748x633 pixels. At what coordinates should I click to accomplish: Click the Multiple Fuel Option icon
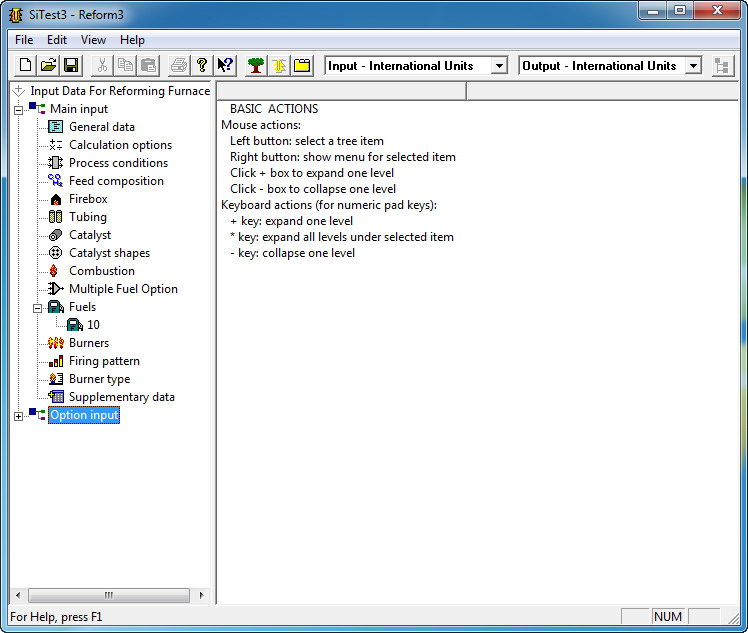pos(55,289)
